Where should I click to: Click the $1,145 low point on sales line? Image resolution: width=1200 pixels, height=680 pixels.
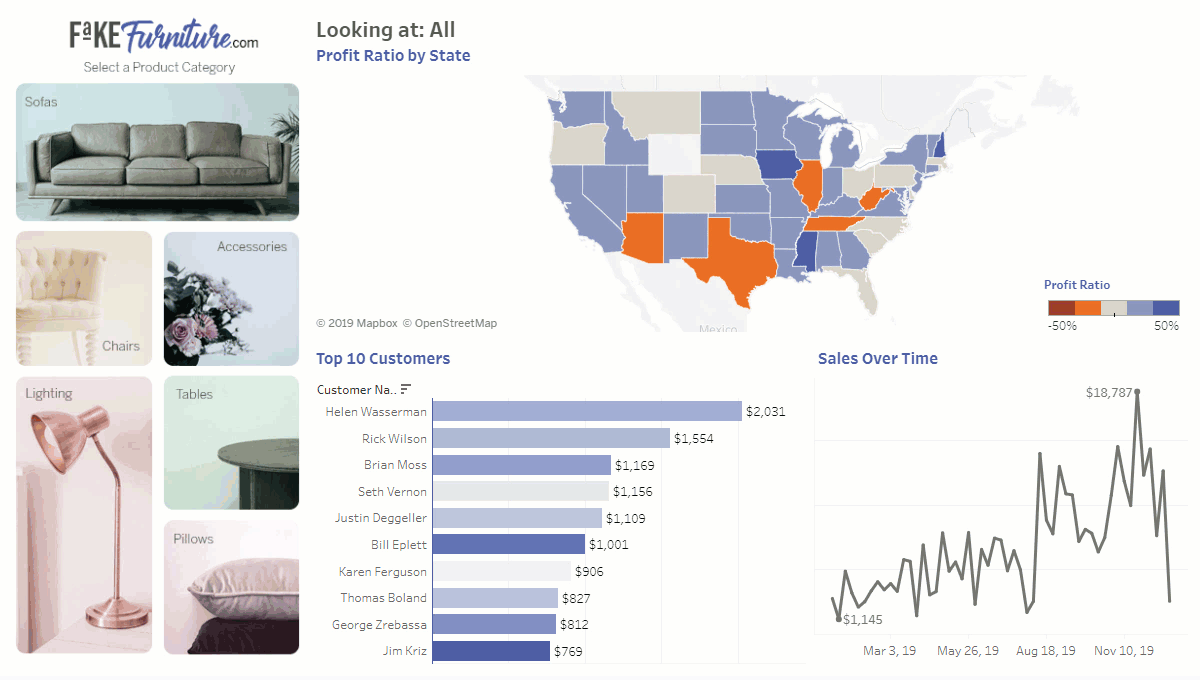point(838,619)
